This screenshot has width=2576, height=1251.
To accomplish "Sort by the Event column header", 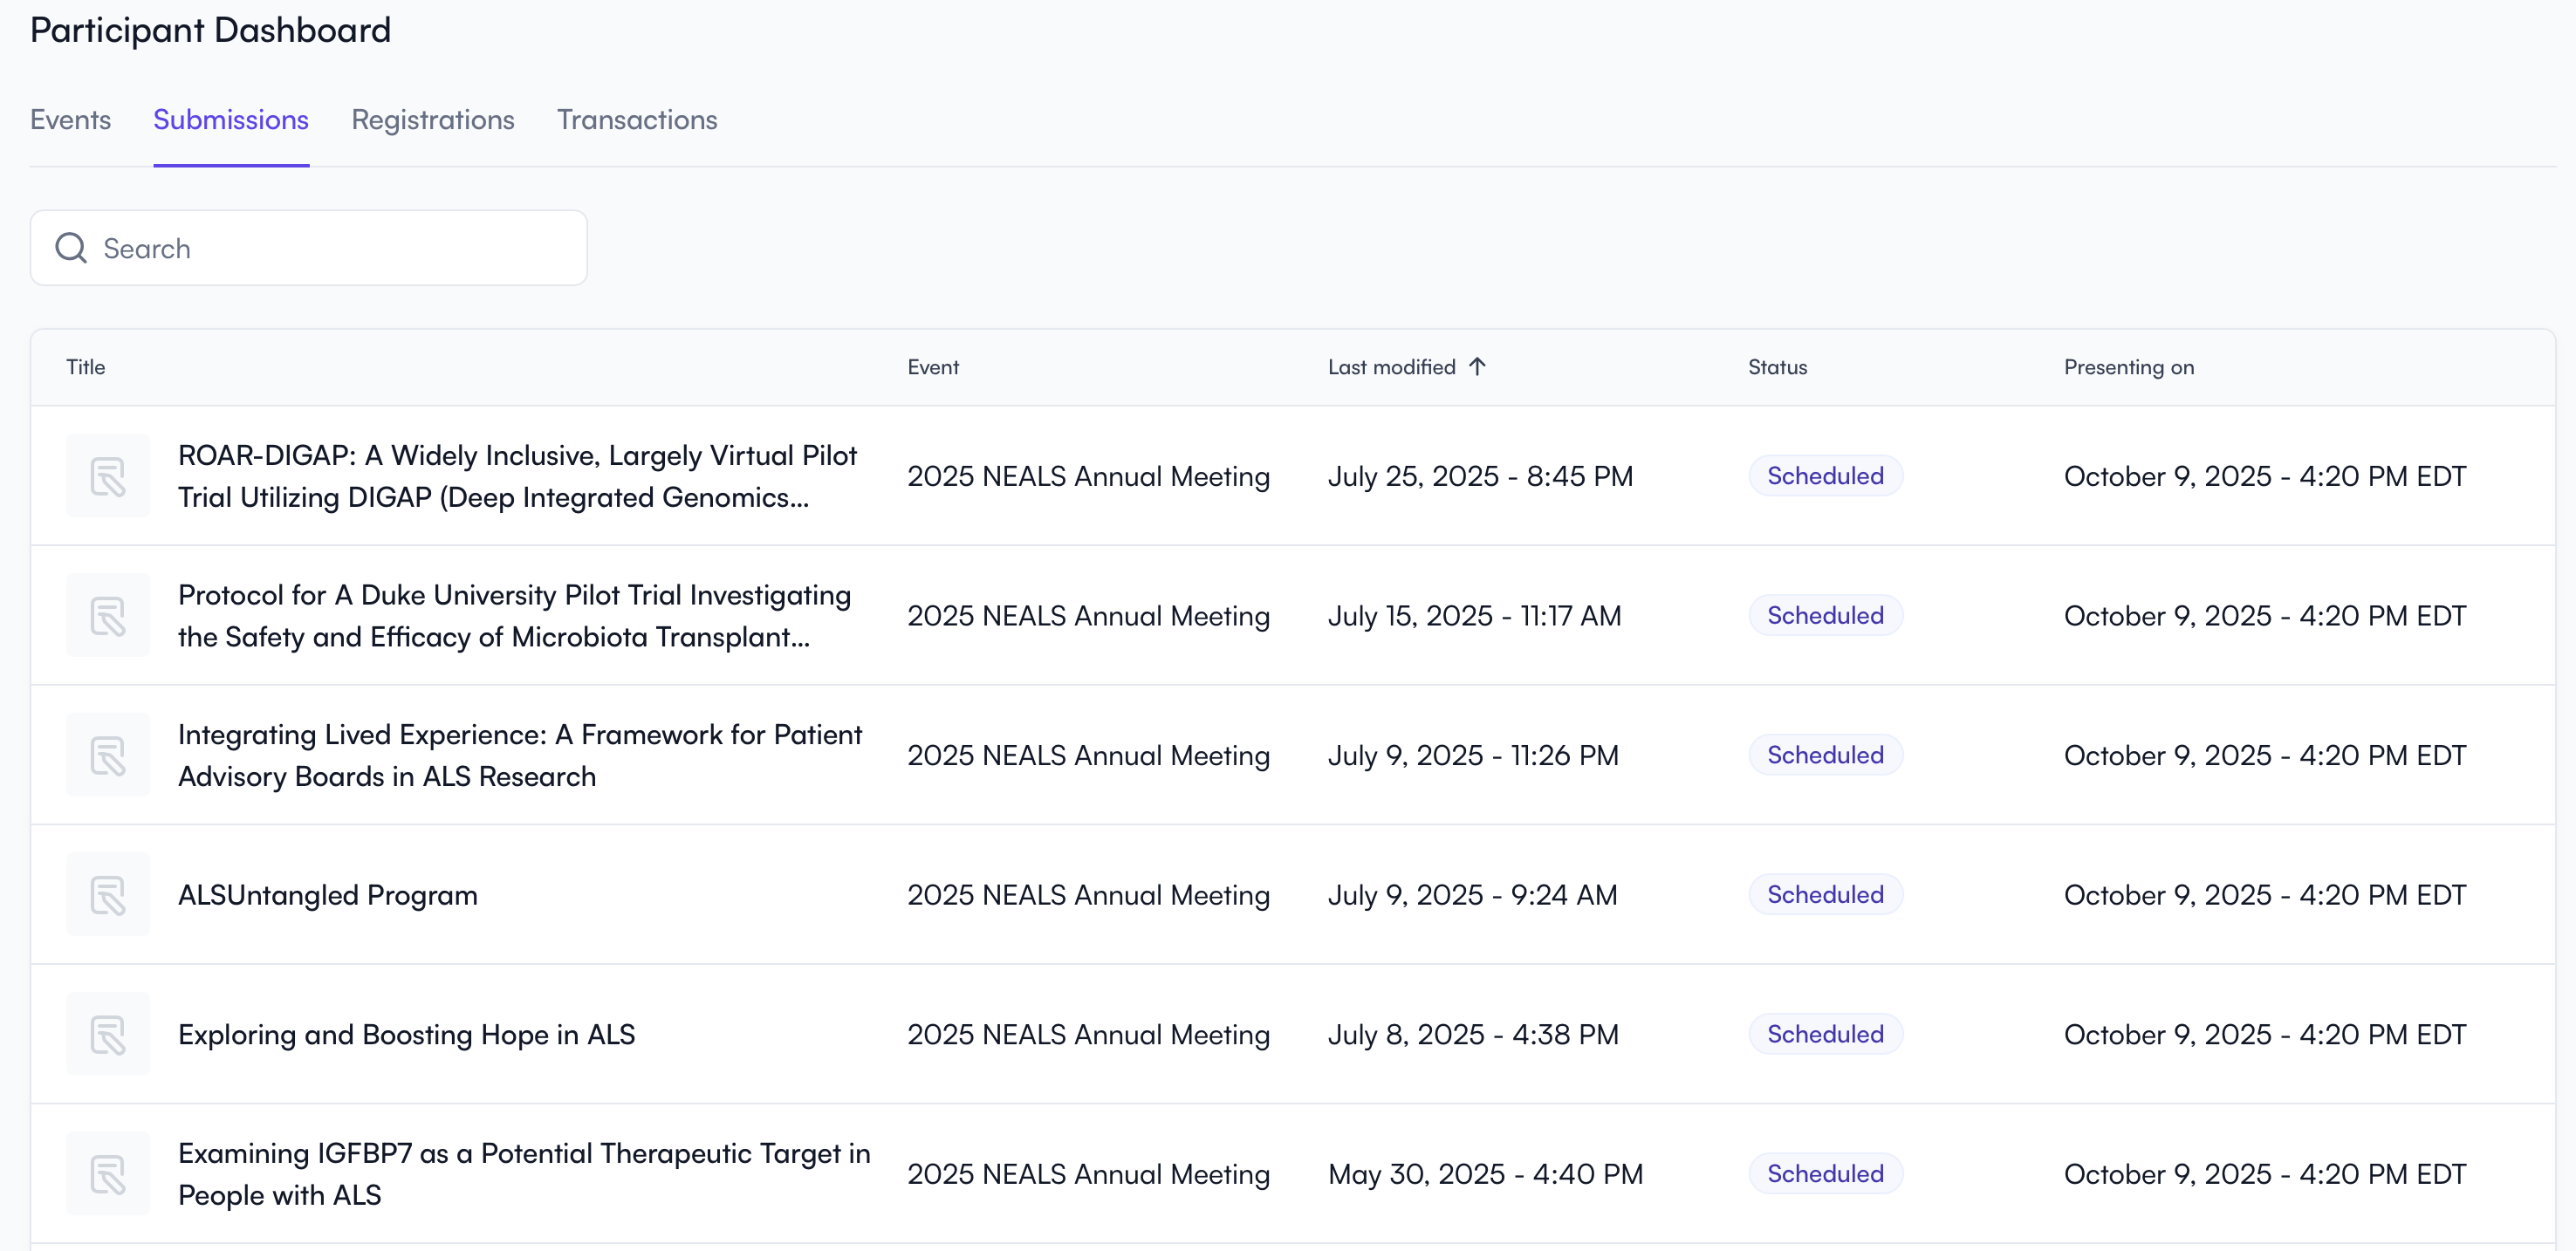I will click(932, 367).
